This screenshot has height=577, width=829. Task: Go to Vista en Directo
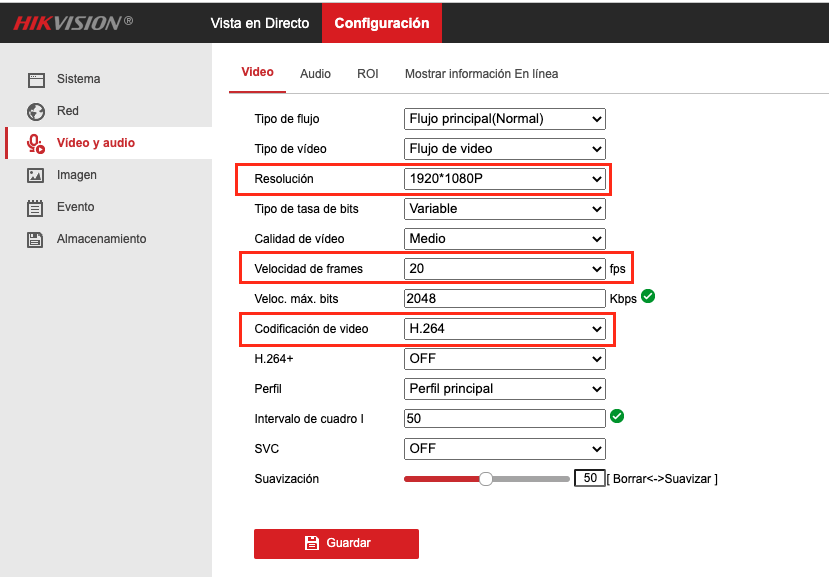260,23
